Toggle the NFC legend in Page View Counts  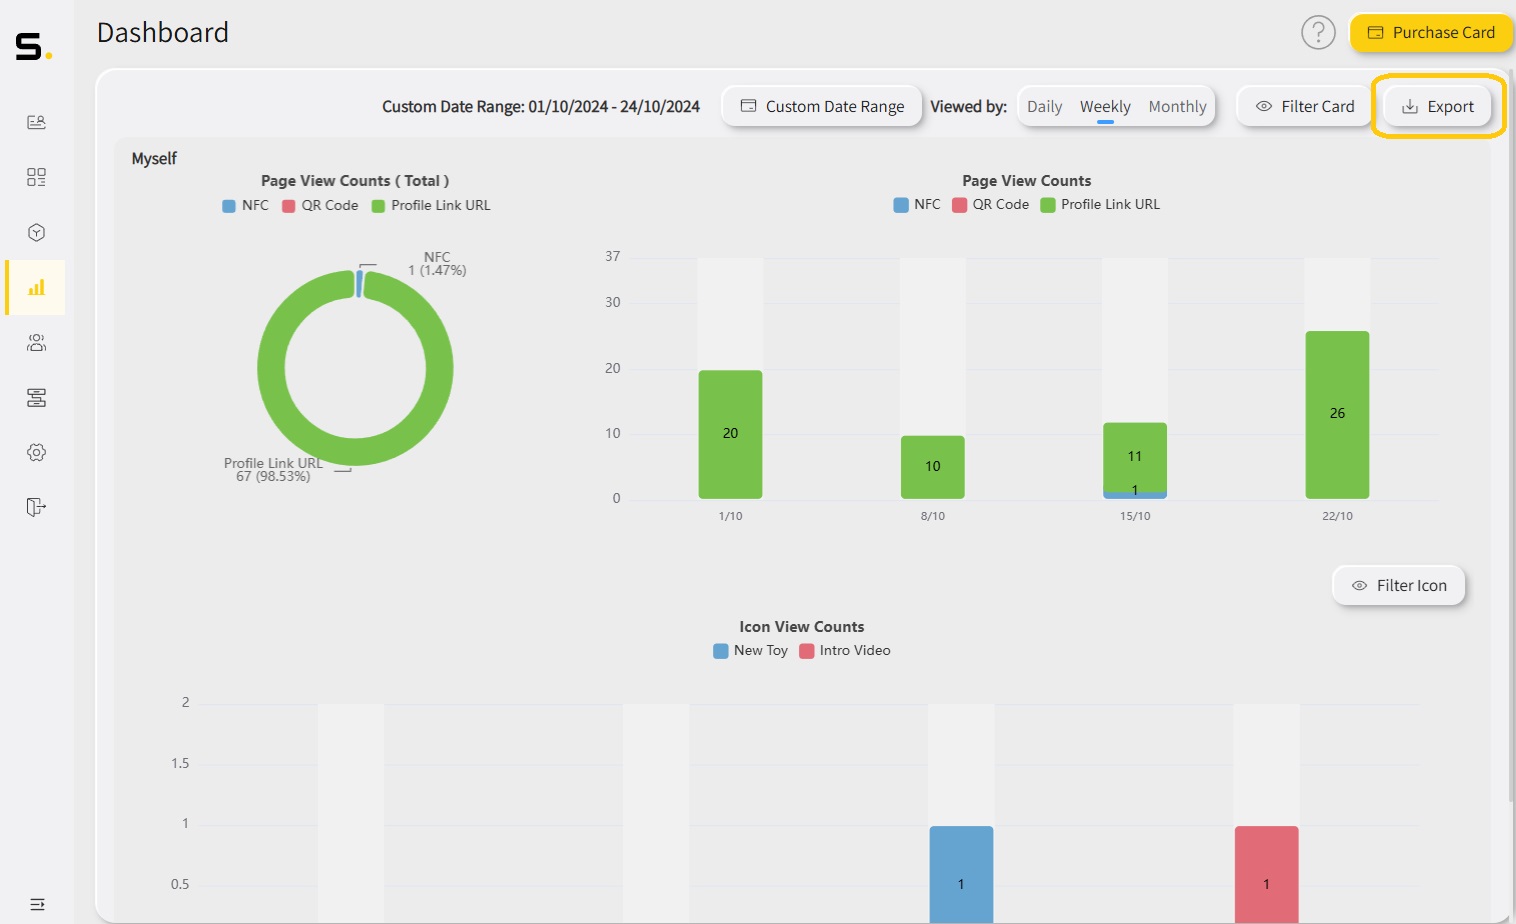click(x=916, y=204)
